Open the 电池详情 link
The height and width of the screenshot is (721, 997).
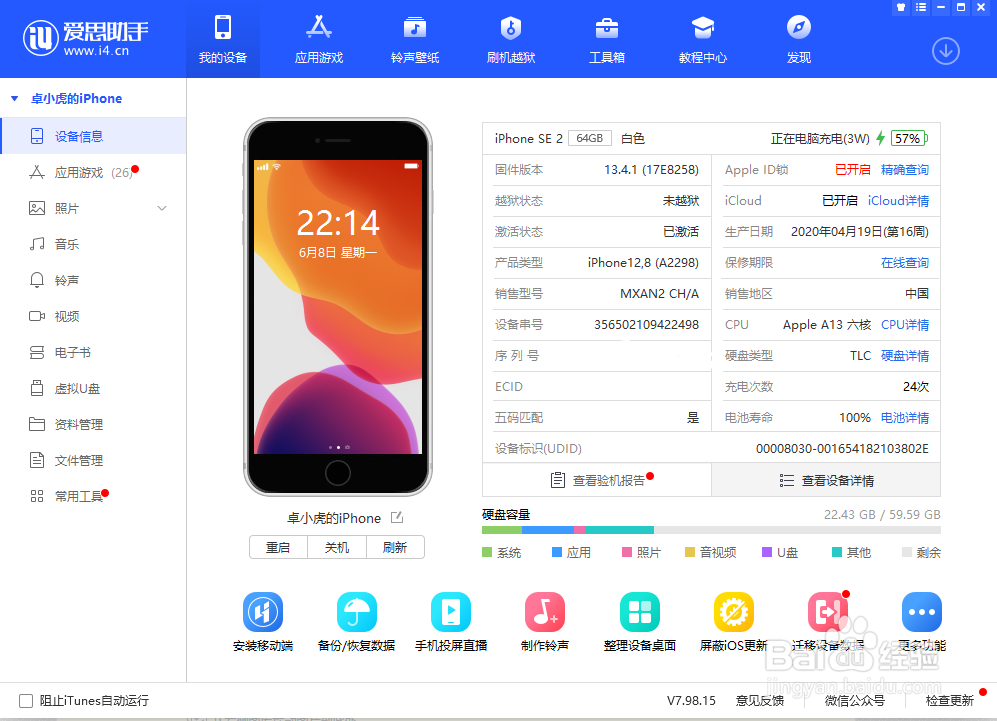pos(905,418)
